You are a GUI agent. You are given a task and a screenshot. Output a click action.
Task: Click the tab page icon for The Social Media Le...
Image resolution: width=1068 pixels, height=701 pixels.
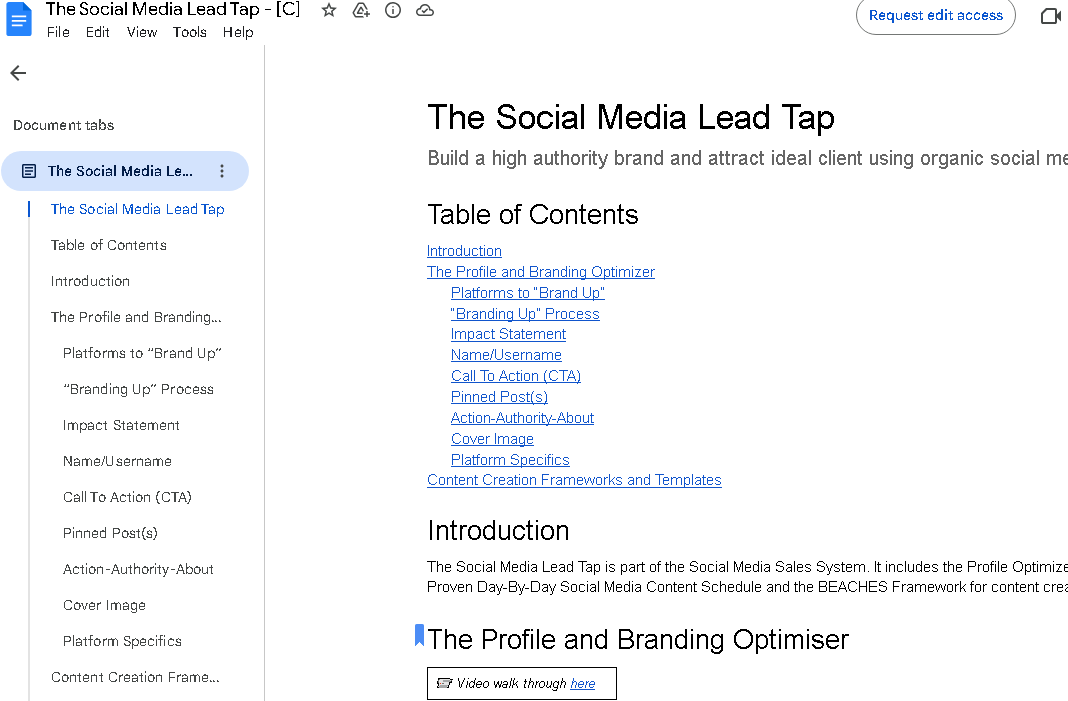[29, 171]
